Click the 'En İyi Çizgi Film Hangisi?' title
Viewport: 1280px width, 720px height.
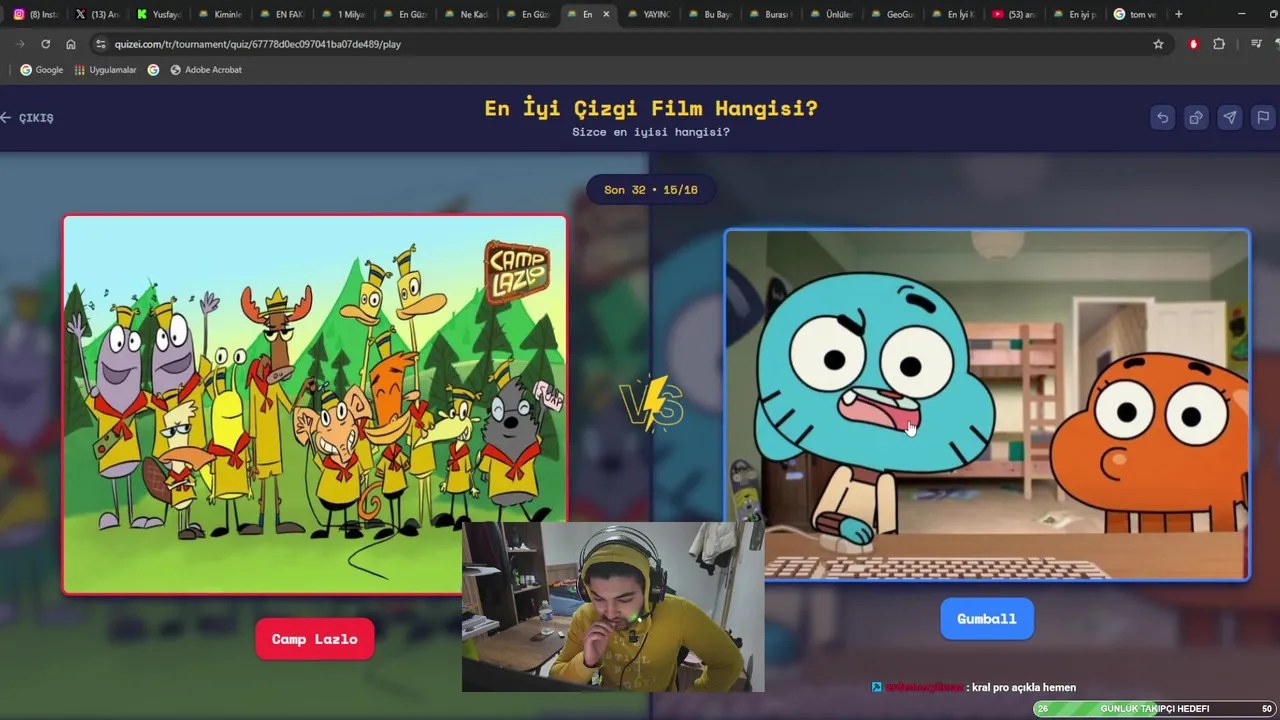[x=651, y=108]
